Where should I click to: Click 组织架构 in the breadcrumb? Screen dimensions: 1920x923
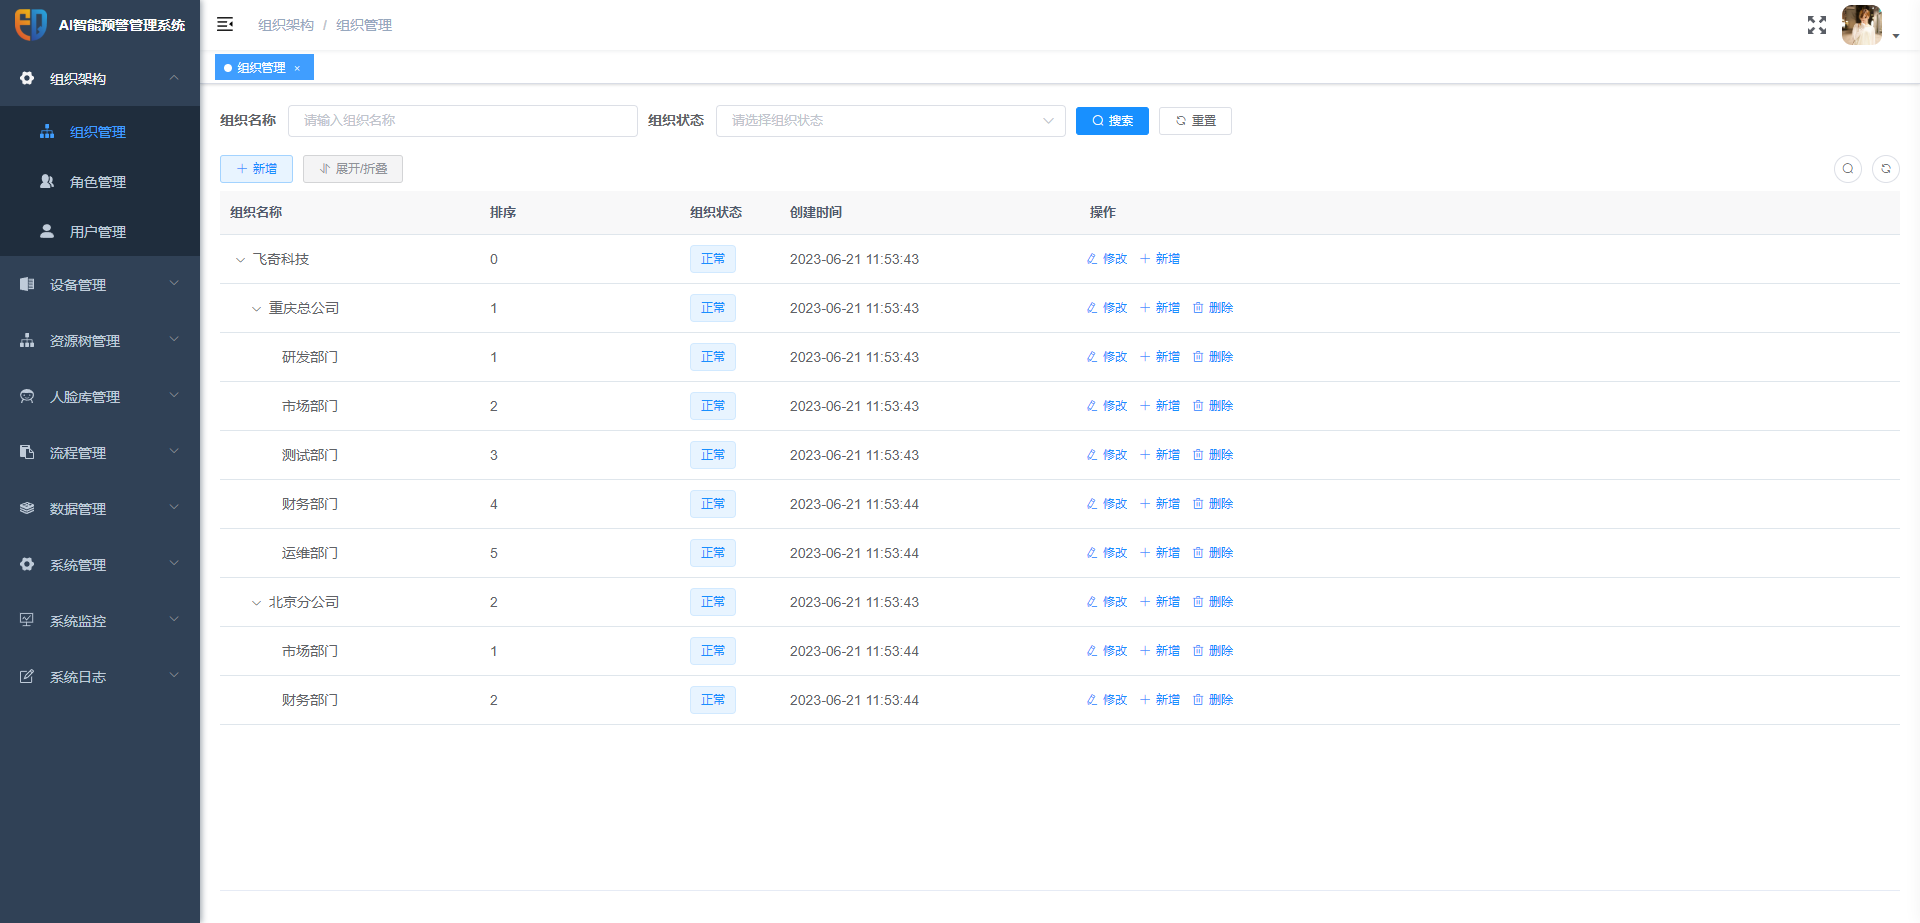[286, 25]
